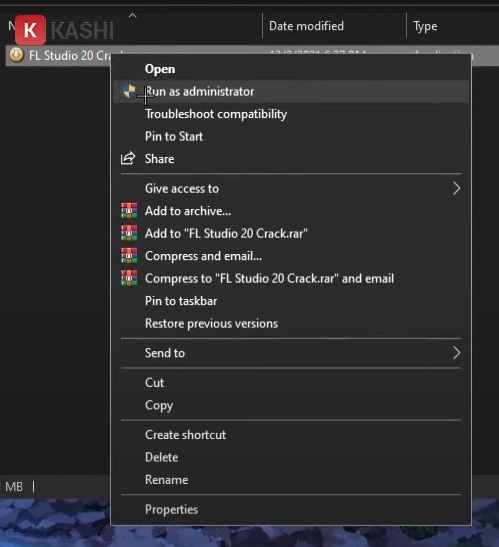The height and width of the screenshot is (547, 499).
Task: Select Pin to Start
Action: 291,136
